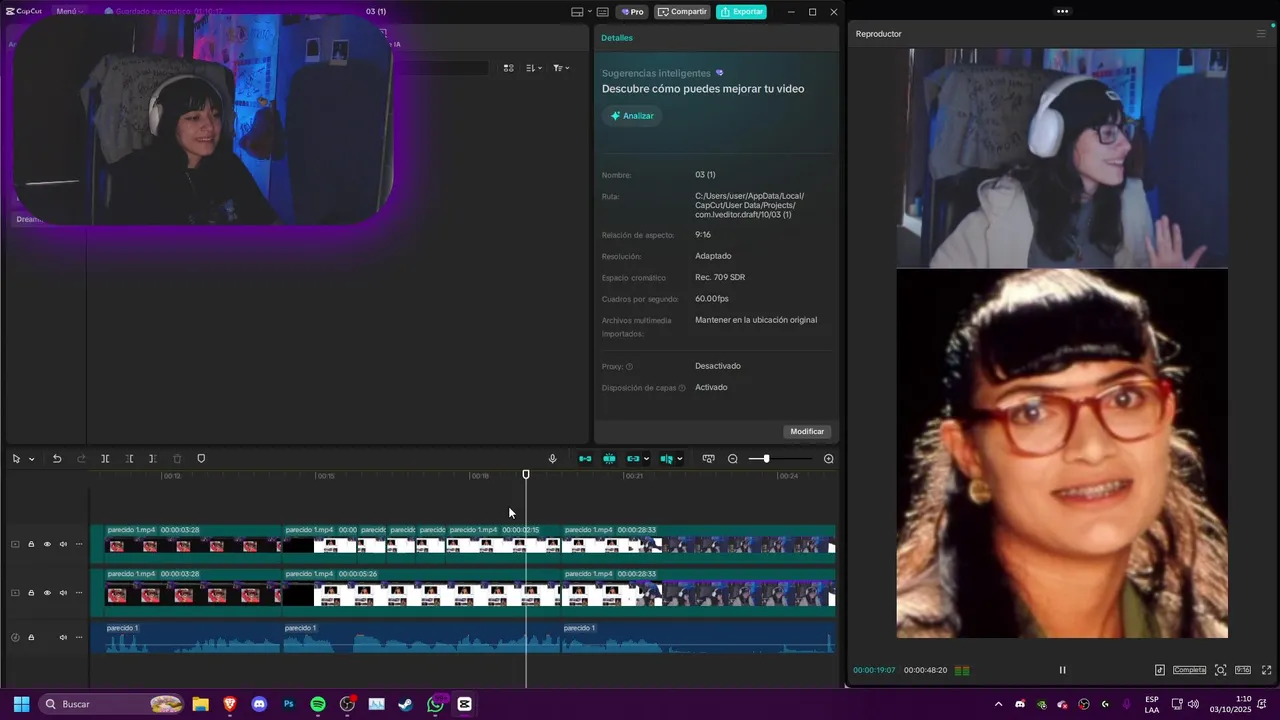1280x720 pixels.
Task: Toggle auto snapping in timeline toolbar
Action: [x=609, y=459]
